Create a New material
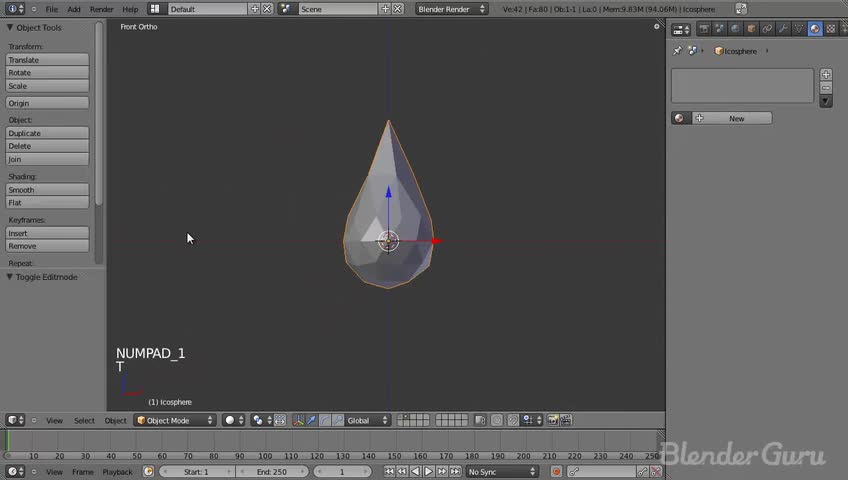848x480 pixels. [x=732, y=118]
